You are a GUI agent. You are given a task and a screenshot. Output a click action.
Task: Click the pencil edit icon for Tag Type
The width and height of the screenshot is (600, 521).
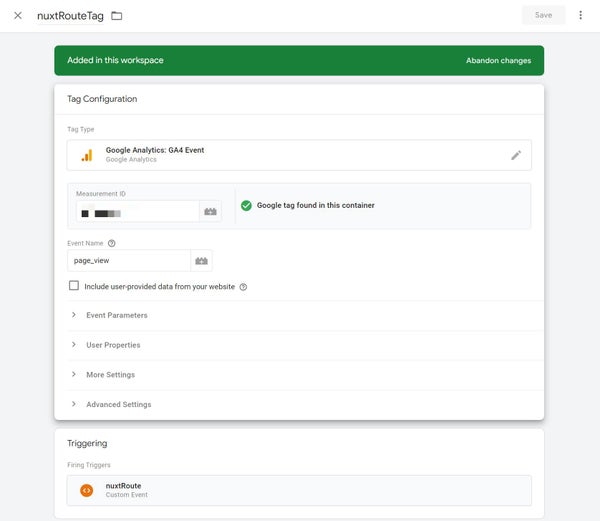pos(516,155)
